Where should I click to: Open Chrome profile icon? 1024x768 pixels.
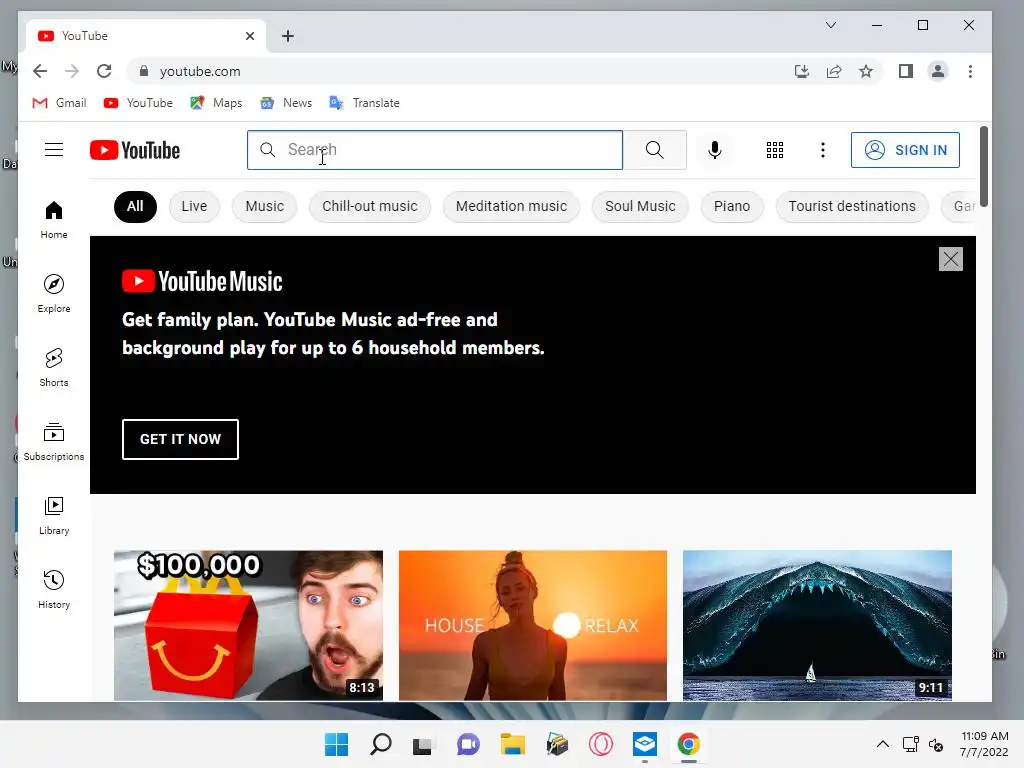click(x=938, y=71)
